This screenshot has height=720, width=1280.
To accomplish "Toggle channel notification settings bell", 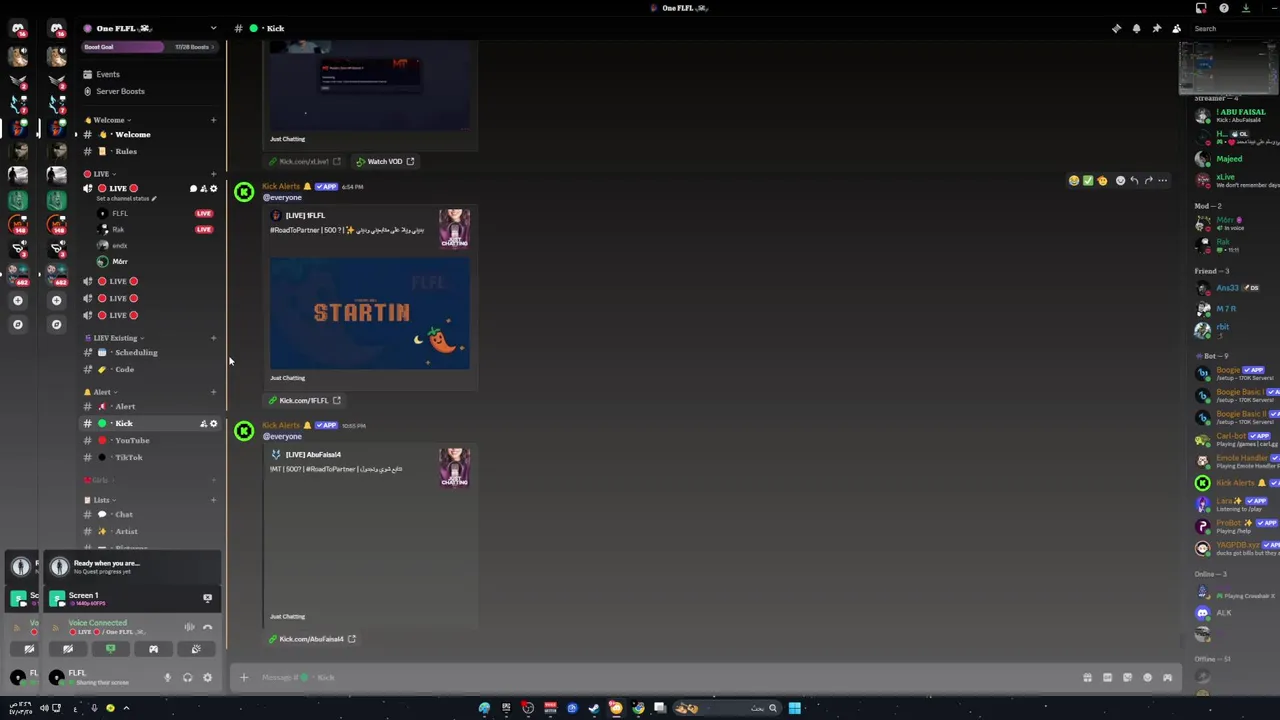I will (x=1136, y=28).
